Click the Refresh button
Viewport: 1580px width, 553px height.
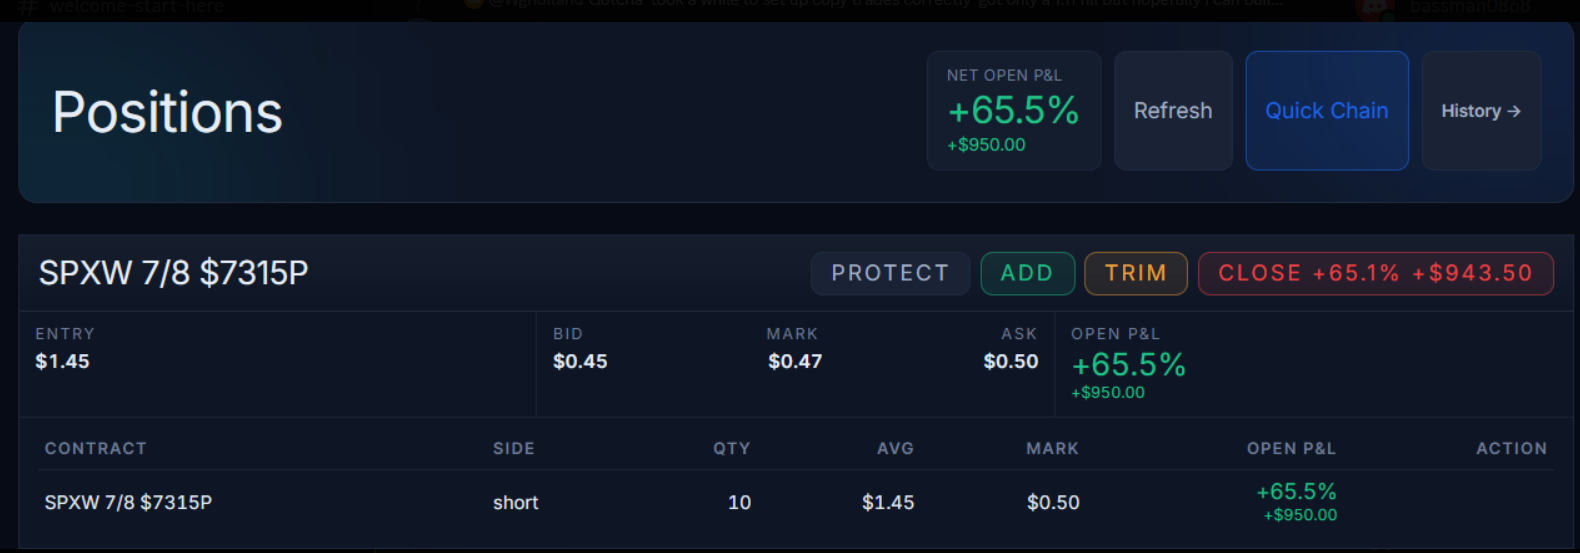pos(1173,111)
